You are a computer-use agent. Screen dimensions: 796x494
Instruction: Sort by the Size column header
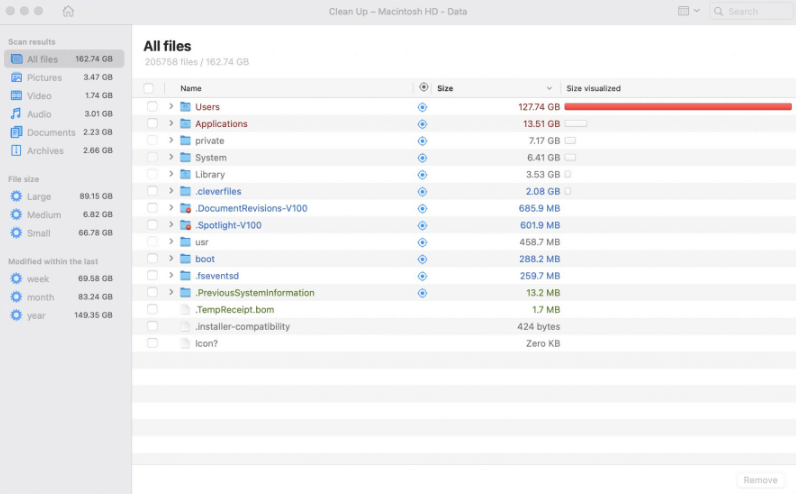[x=490, y=88]
